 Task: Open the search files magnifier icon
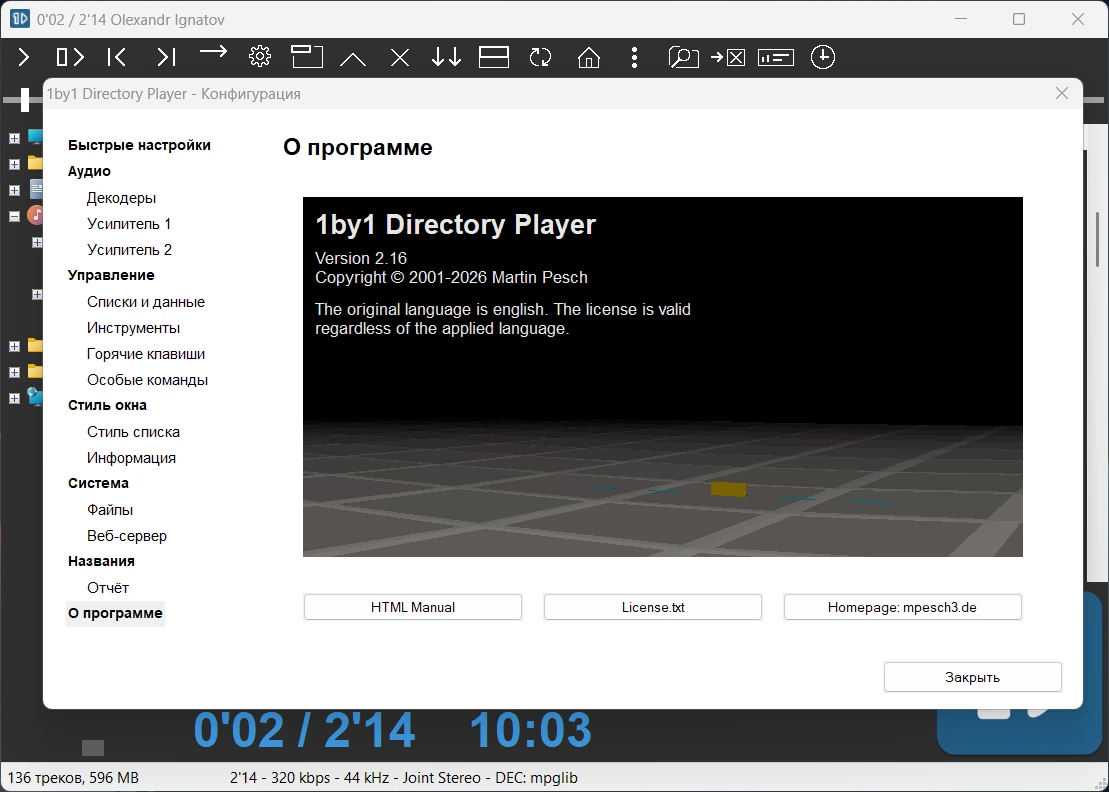pos(683,57)
